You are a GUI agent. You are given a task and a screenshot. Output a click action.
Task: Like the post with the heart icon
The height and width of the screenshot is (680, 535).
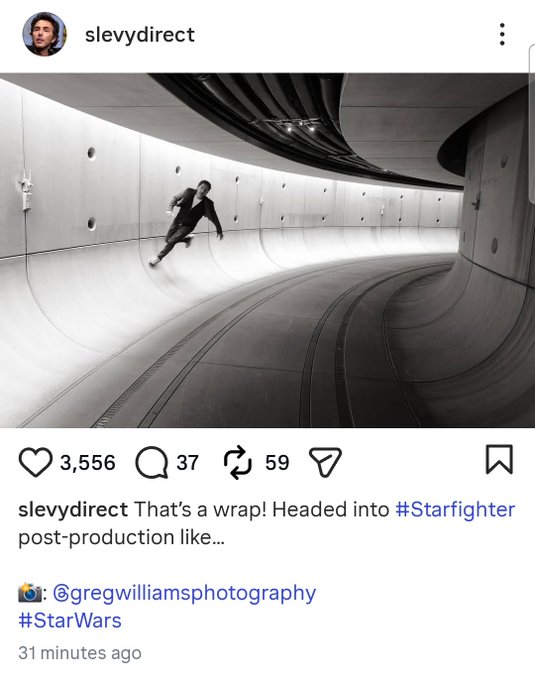tap(35, 462)
